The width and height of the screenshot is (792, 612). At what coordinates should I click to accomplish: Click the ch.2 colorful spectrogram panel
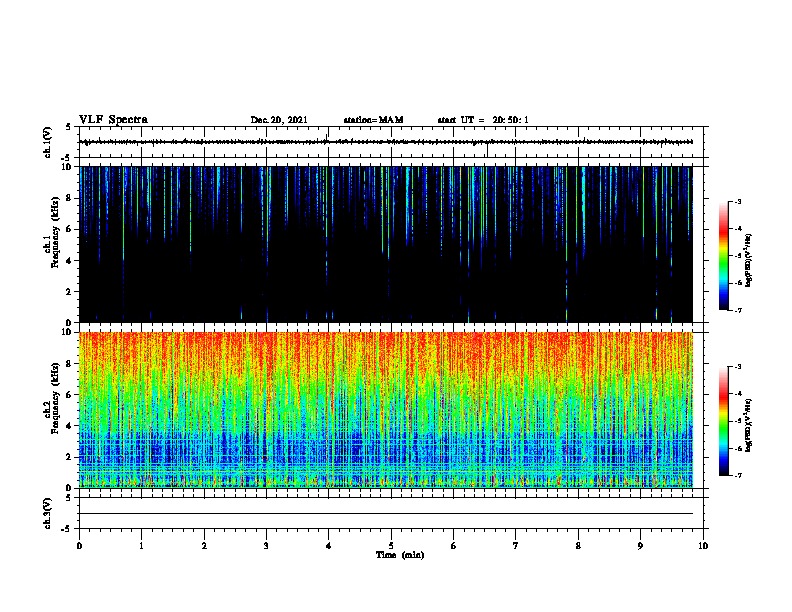(386, 410)
